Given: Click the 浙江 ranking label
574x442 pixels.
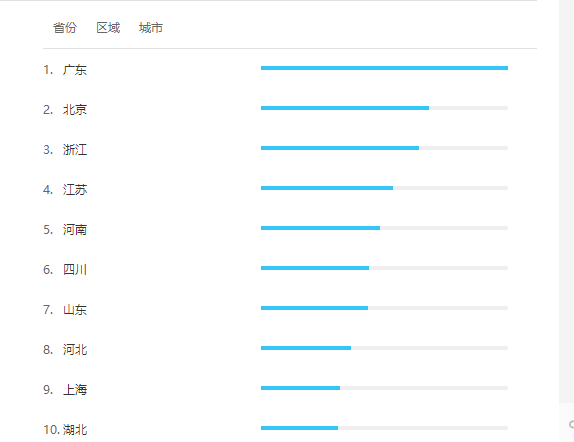Looking at the screenshot, I should pyautogui.click(x=75, y=149).
